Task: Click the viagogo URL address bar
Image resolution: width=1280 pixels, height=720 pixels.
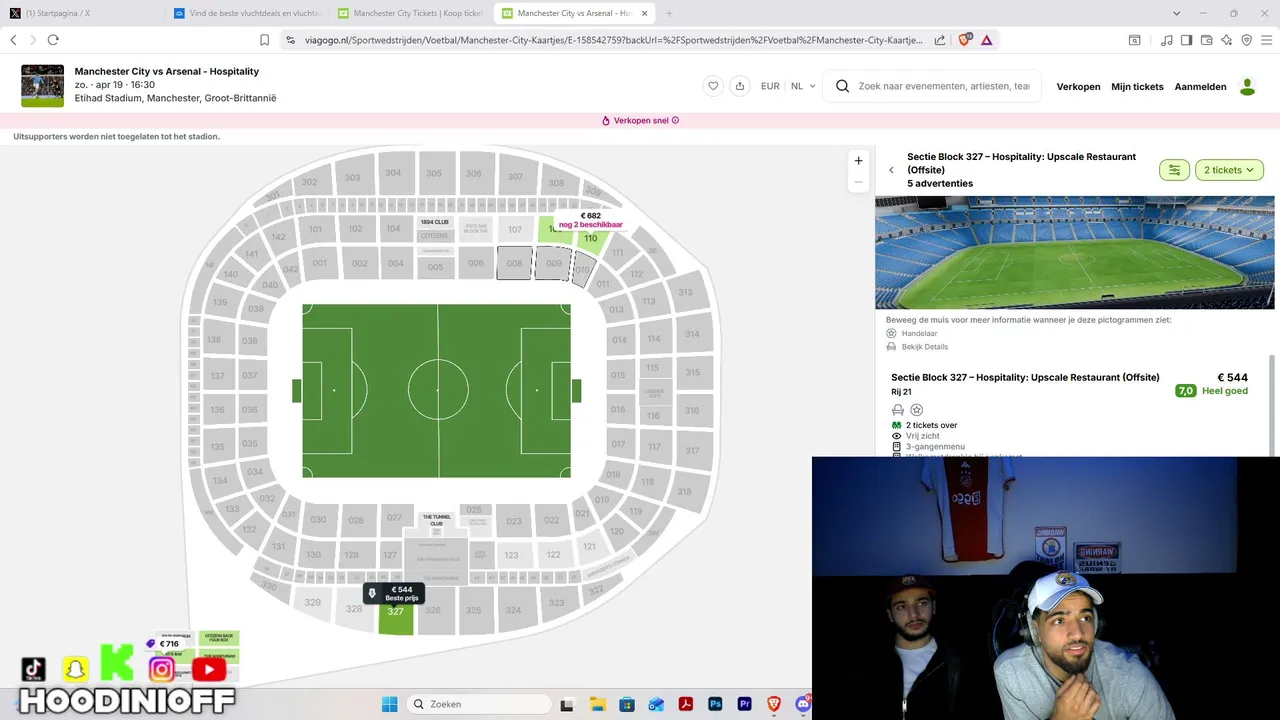Action: (613, 40)
